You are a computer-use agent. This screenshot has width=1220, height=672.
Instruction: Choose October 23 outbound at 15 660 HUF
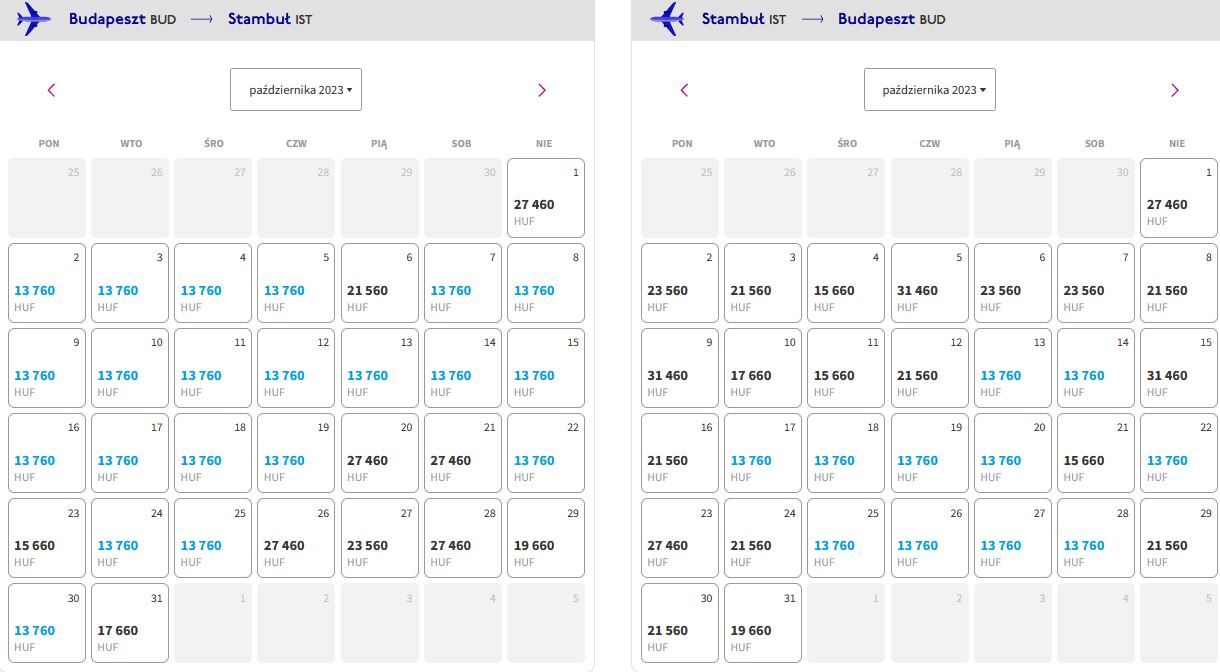click(x=46, y=538)
